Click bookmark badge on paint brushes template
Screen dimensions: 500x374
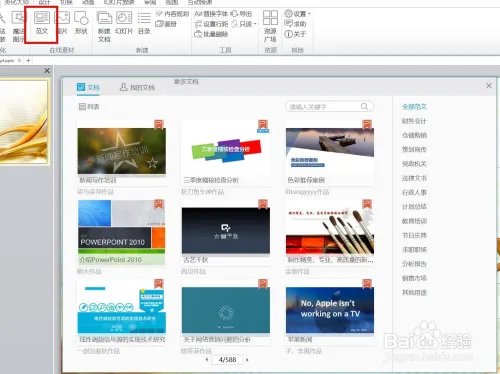[367, 204]
